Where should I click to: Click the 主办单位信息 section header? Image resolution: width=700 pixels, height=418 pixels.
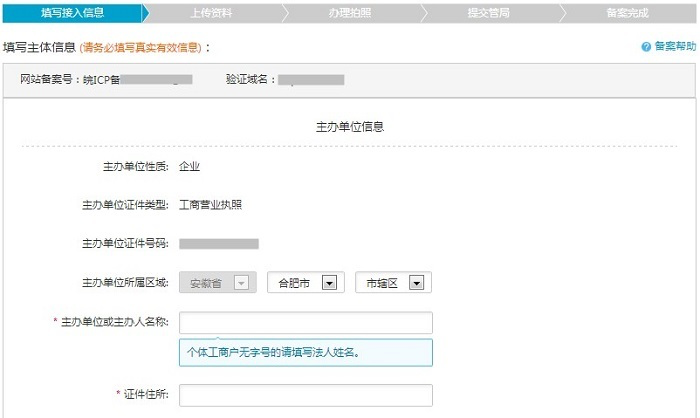click(x=350, y=127)
